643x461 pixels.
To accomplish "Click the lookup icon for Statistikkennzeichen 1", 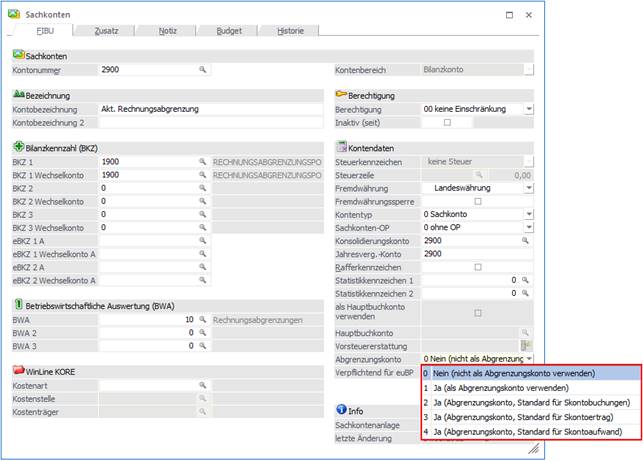I will pos(524,280).
